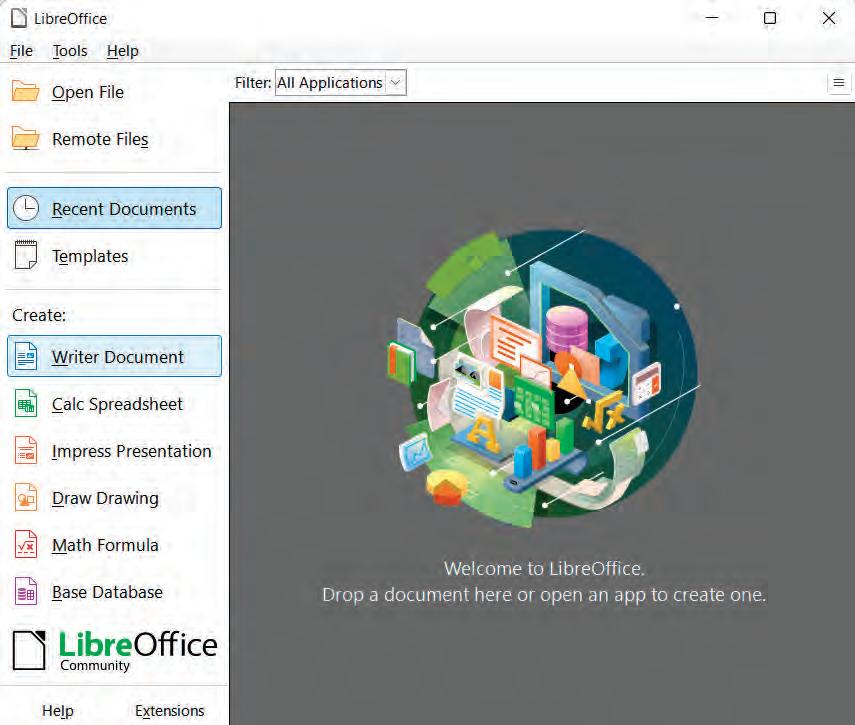Click the Base Database icon
This screenshot has height=725, width=855.
click(26, 592)
